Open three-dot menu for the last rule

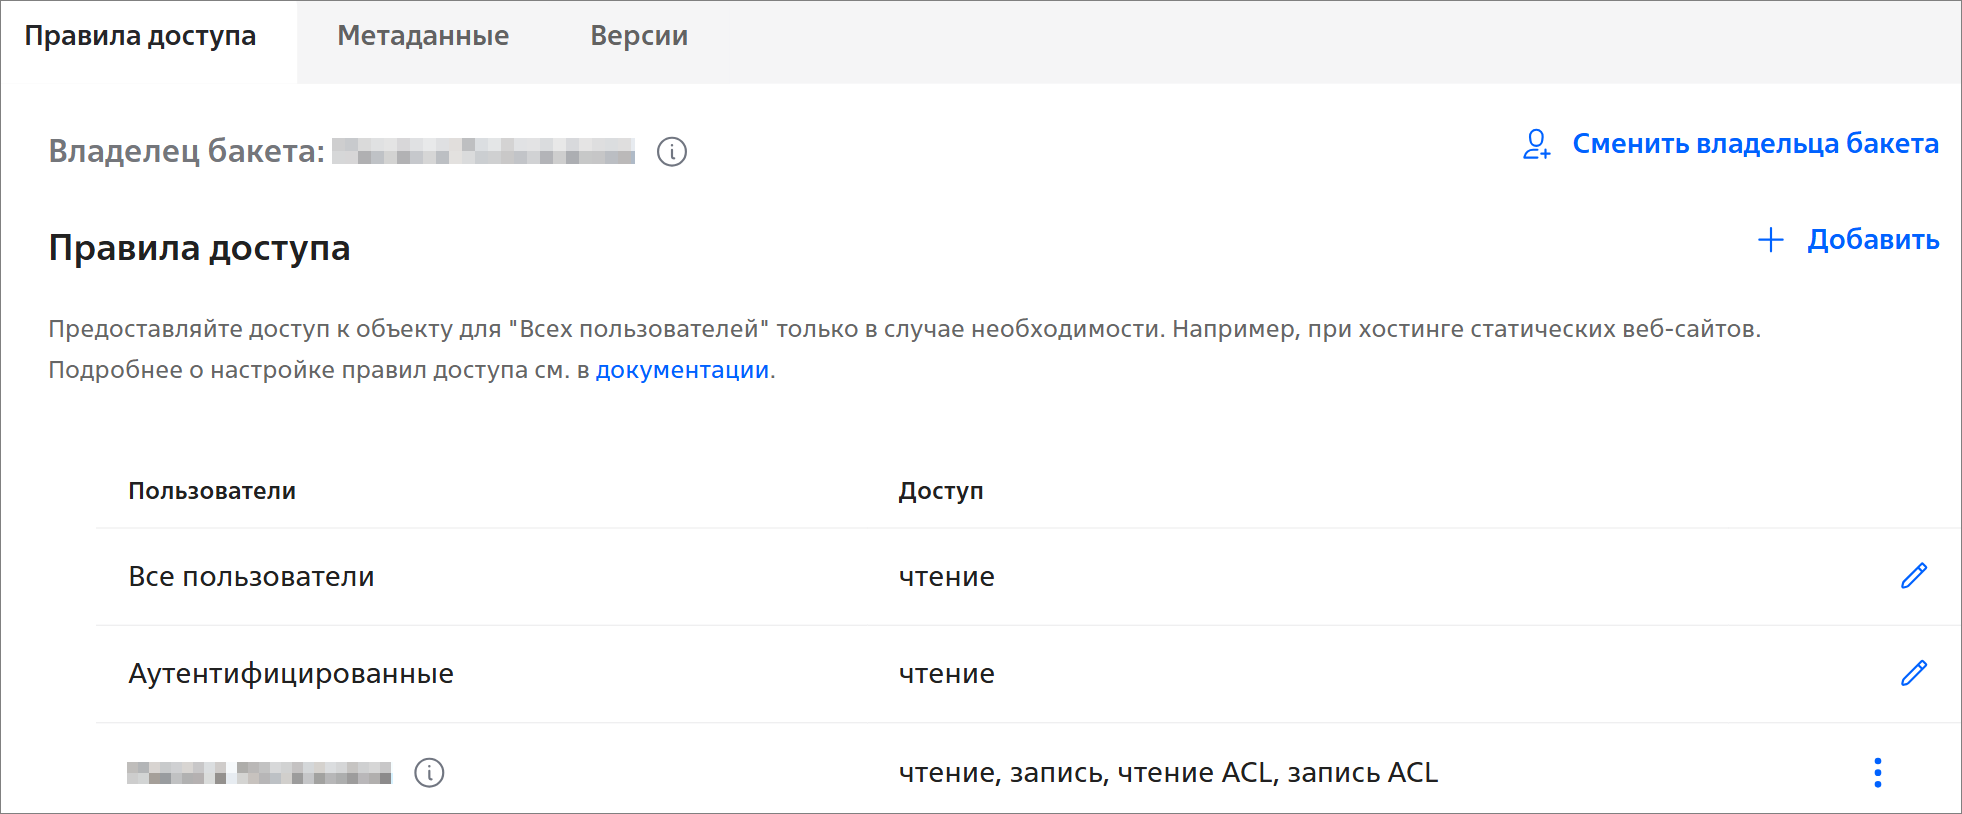coord(1877,773)
